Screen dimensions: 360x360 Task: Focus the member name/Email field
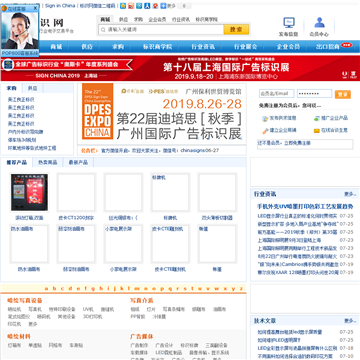pos(277,94)
